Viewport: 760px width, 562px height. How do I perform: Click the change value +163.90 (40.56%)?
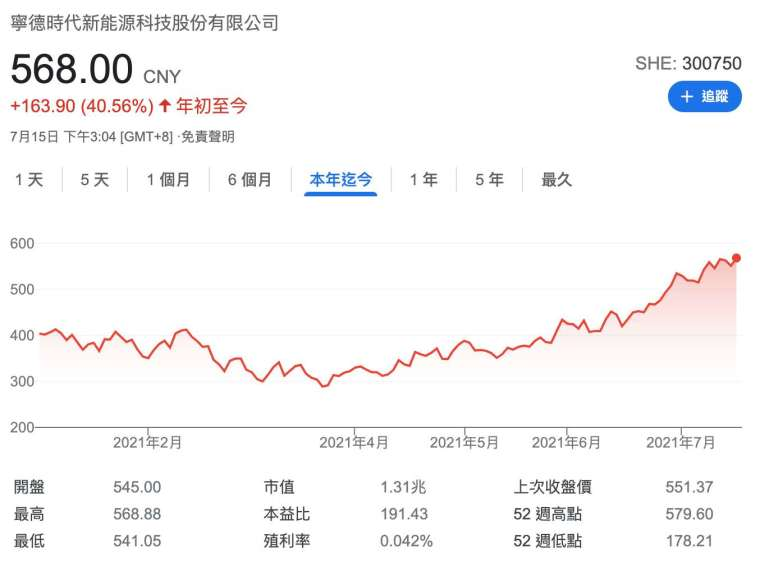[x=82, y=106]
